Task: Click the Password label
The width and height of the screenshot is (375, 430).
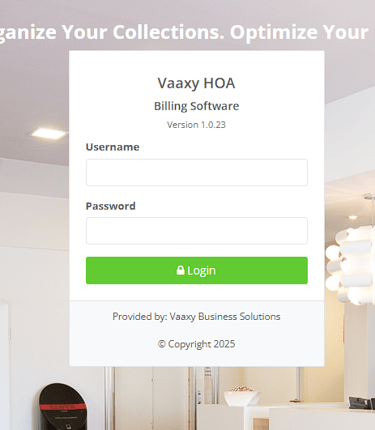Action: 111,206
